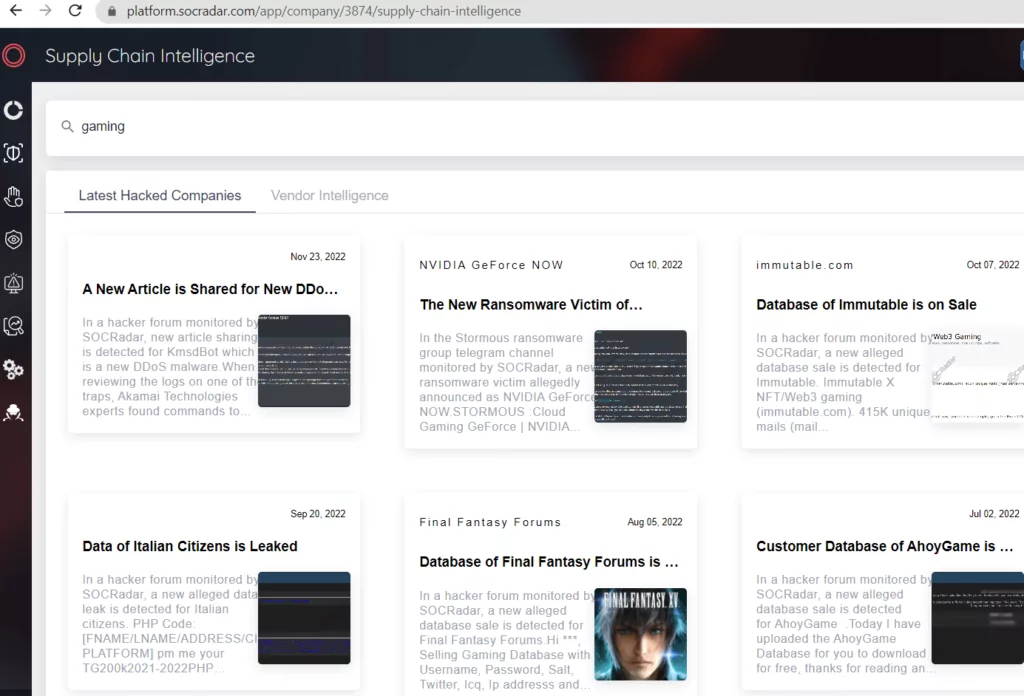This screenshot has width=1024, height=696.
Task: Click KmsdBot DDoS malware description text
Action: click(170, 367)
